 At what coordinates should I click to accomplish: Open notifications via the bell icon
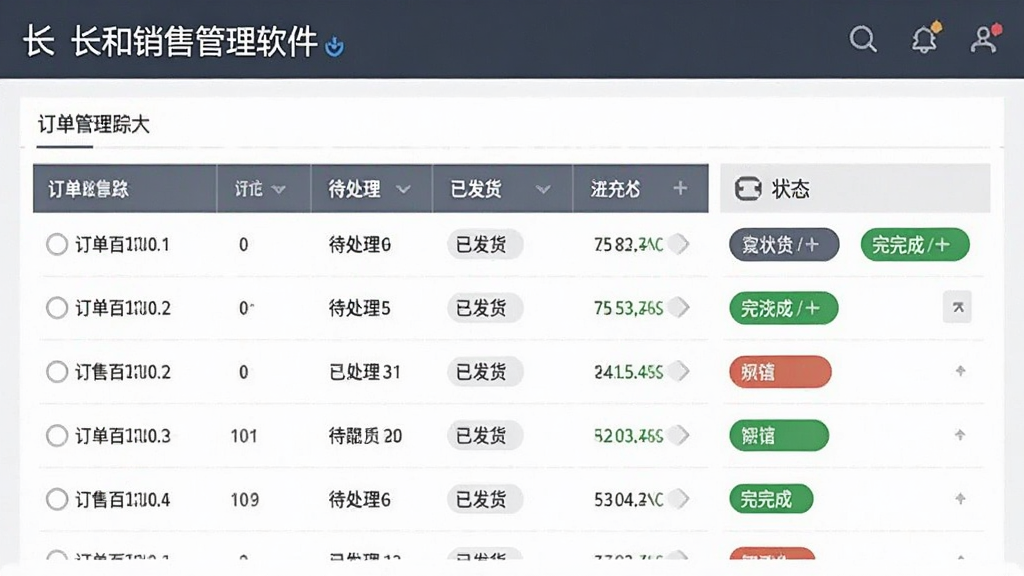point(925,39)
